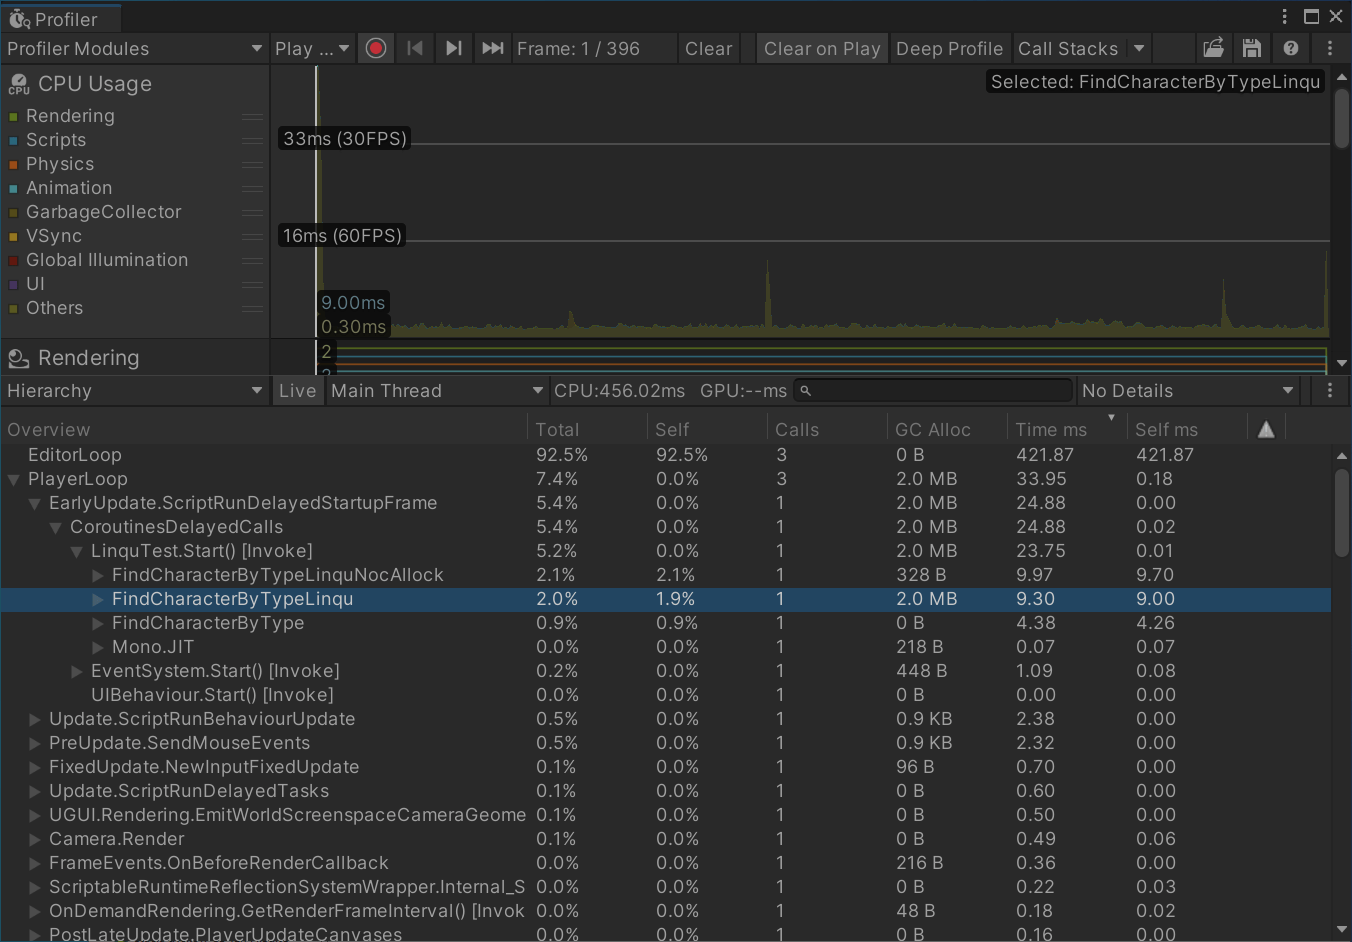
Task: Toggle the Live view button
Action: pos(297,391)
